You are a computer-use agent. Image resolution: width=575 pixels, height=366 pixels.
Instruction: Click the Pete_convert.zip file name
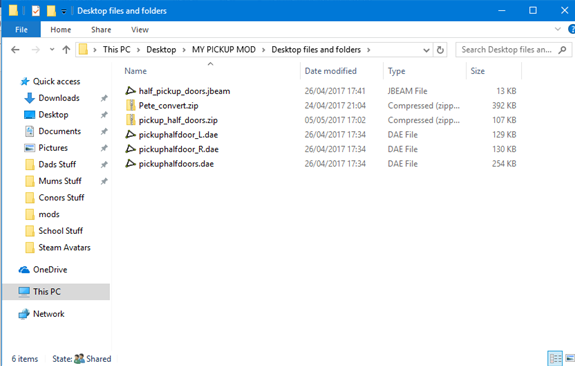coord(168,106)
